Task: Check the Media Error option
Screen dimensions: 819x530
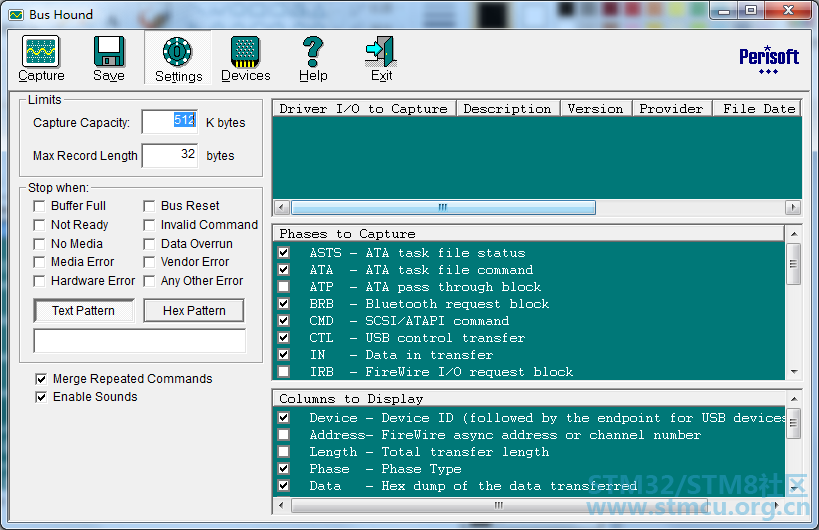Action: 39,262
